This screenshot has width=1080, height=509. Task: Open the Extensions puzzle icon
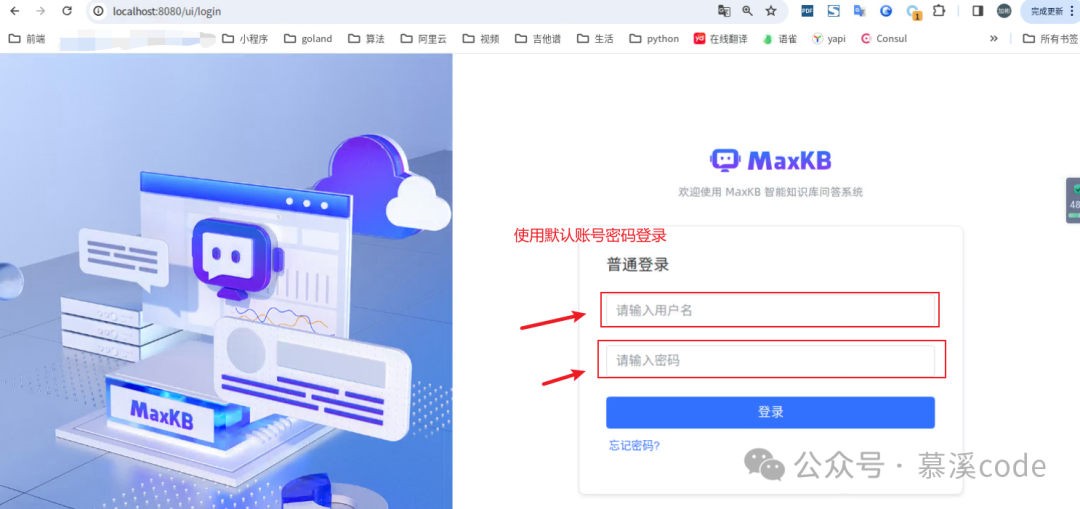[938, 11]
